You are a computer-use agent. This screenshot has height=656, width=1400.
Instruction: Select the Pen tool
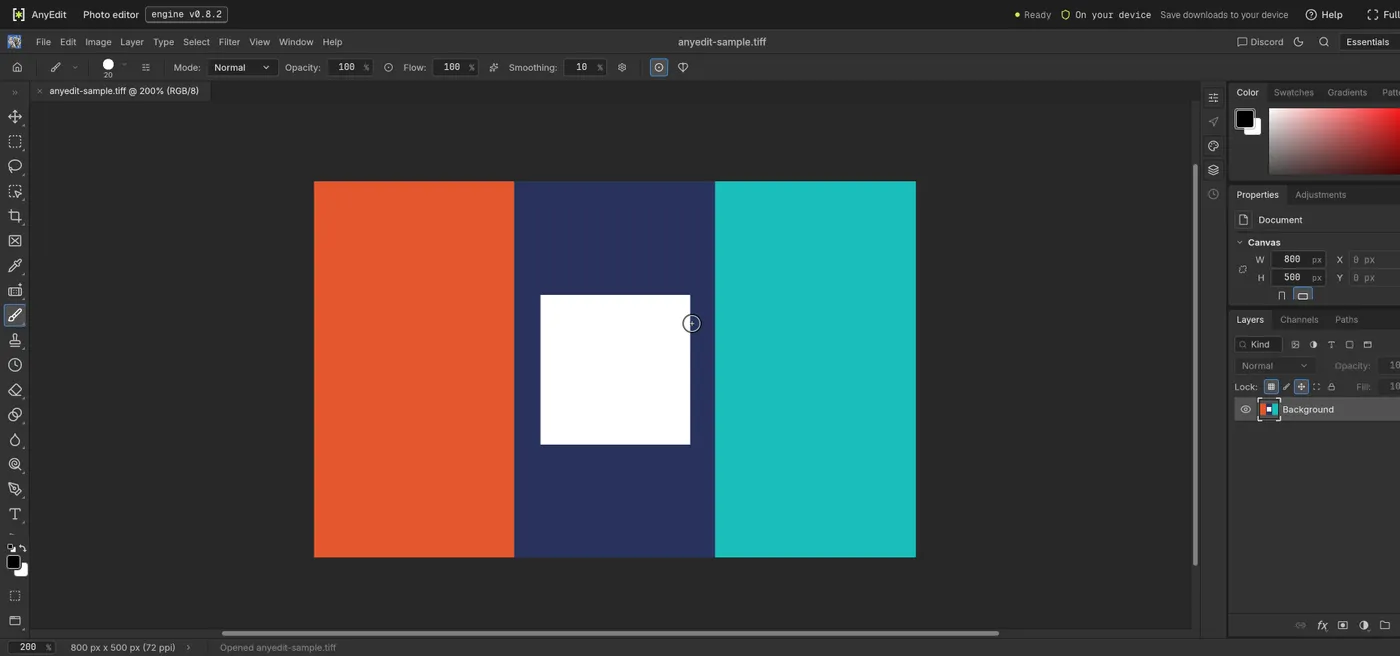coord(15,489)
